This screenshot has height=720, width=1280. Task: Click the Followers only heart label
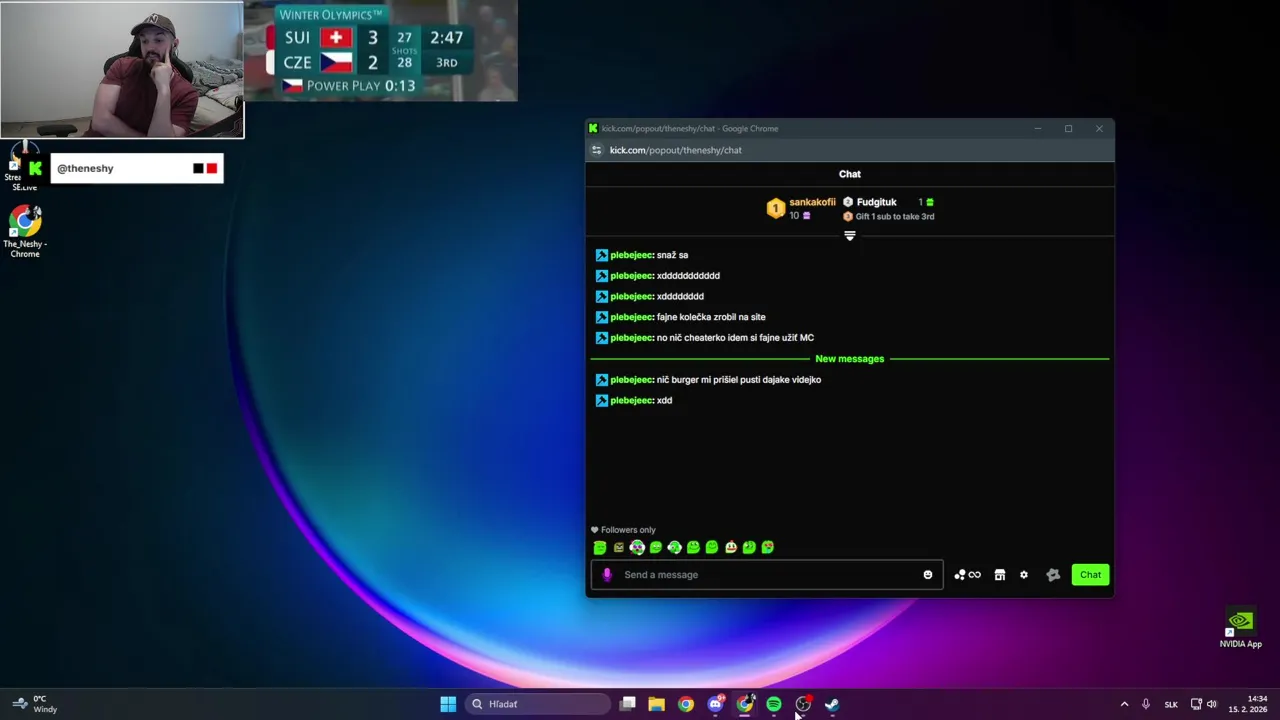pyautogui.click(x=623, y=530)
